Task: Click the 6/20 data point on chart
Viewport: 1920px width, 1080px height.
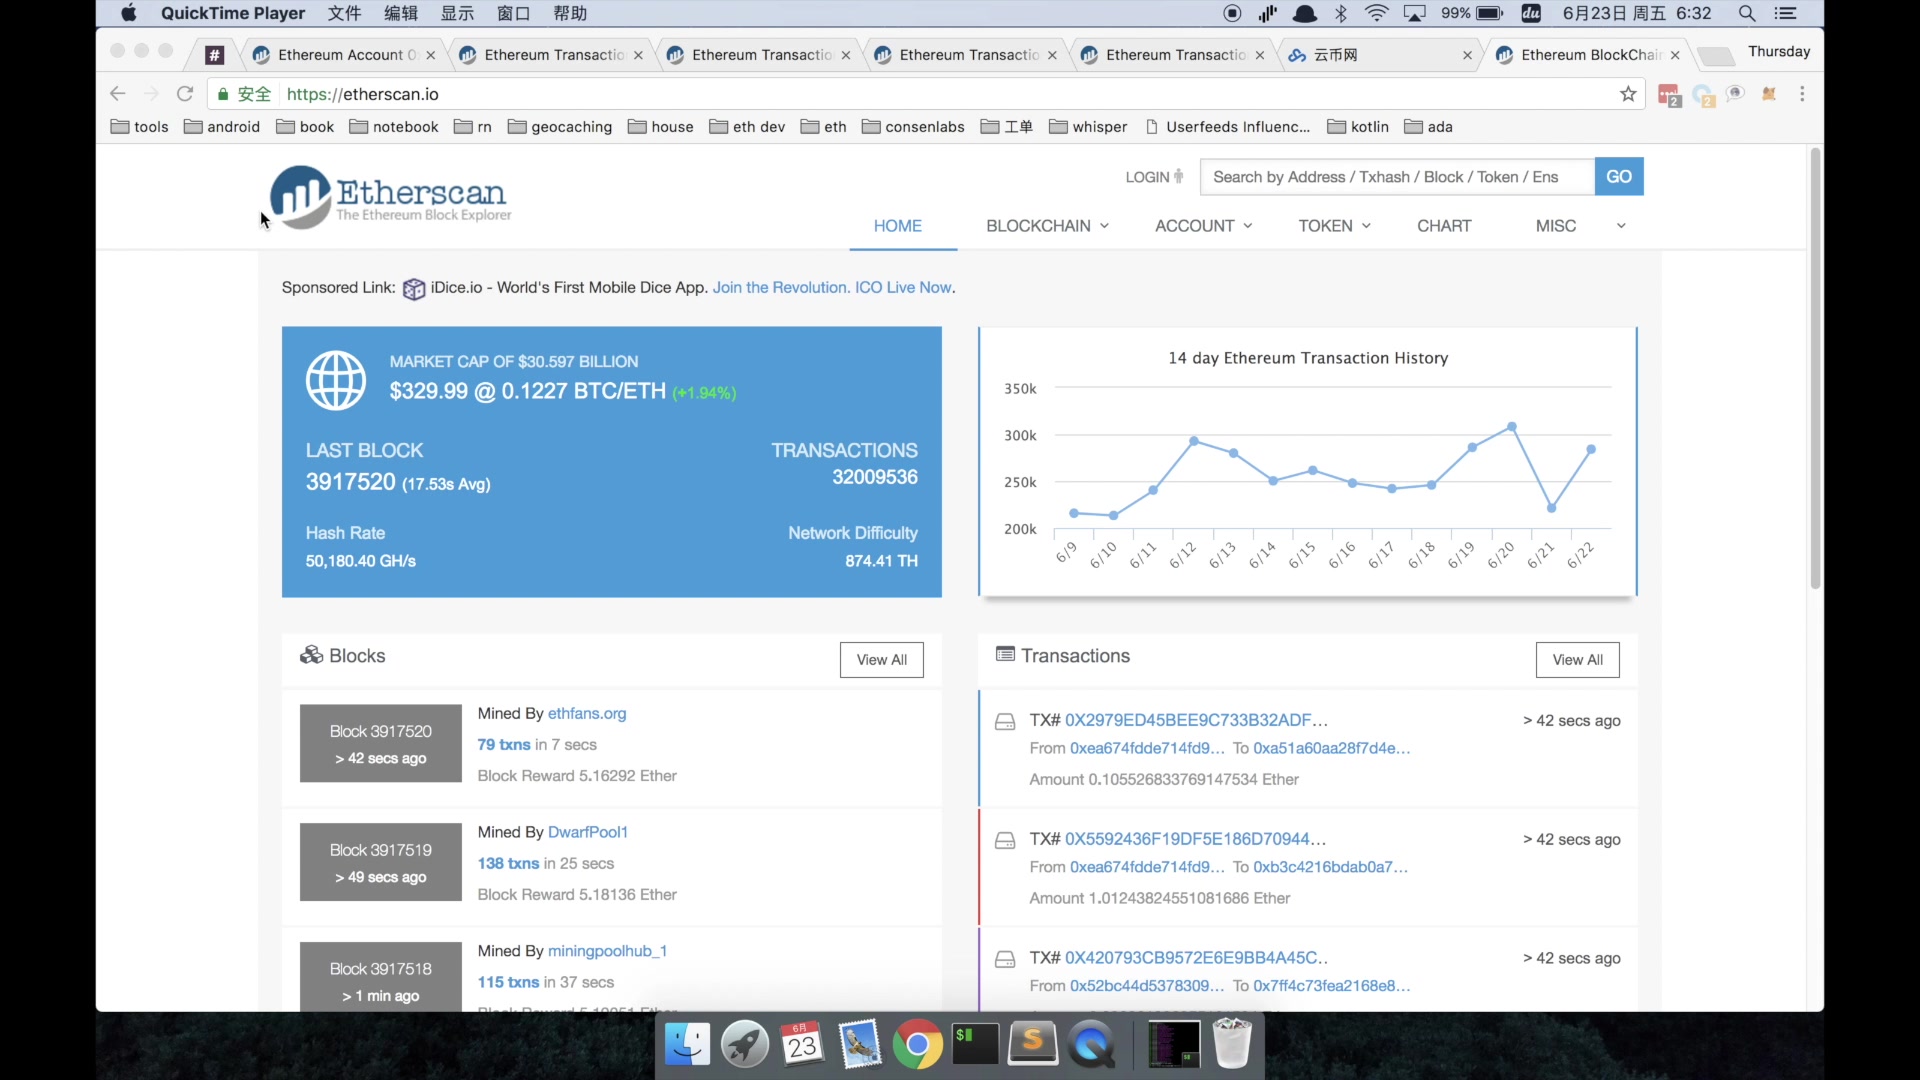Action: click(1512, 427)
